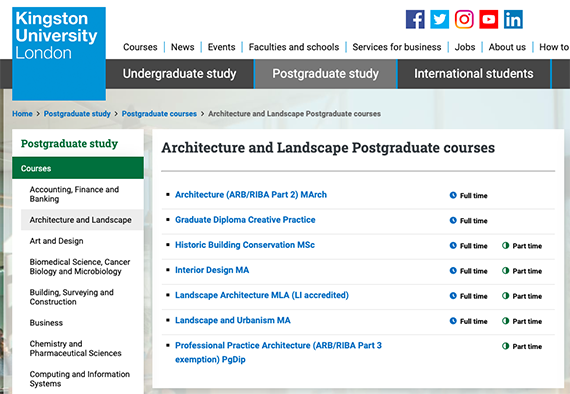Image resolution: width=570 pixels, height=394 pixels.
Task: Select Courses in the green sidebar
Action: pyautogui.click(x=78, y=168)
